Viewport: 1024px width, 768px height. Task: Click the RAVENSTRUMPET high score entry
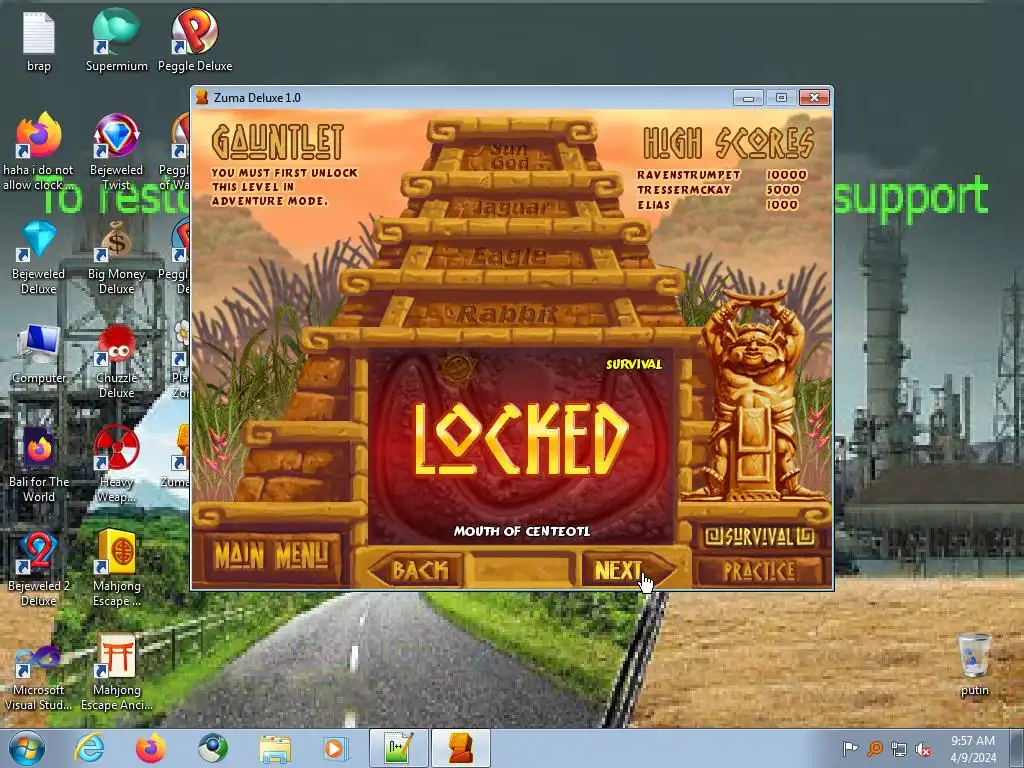click(x=722, y=175)
